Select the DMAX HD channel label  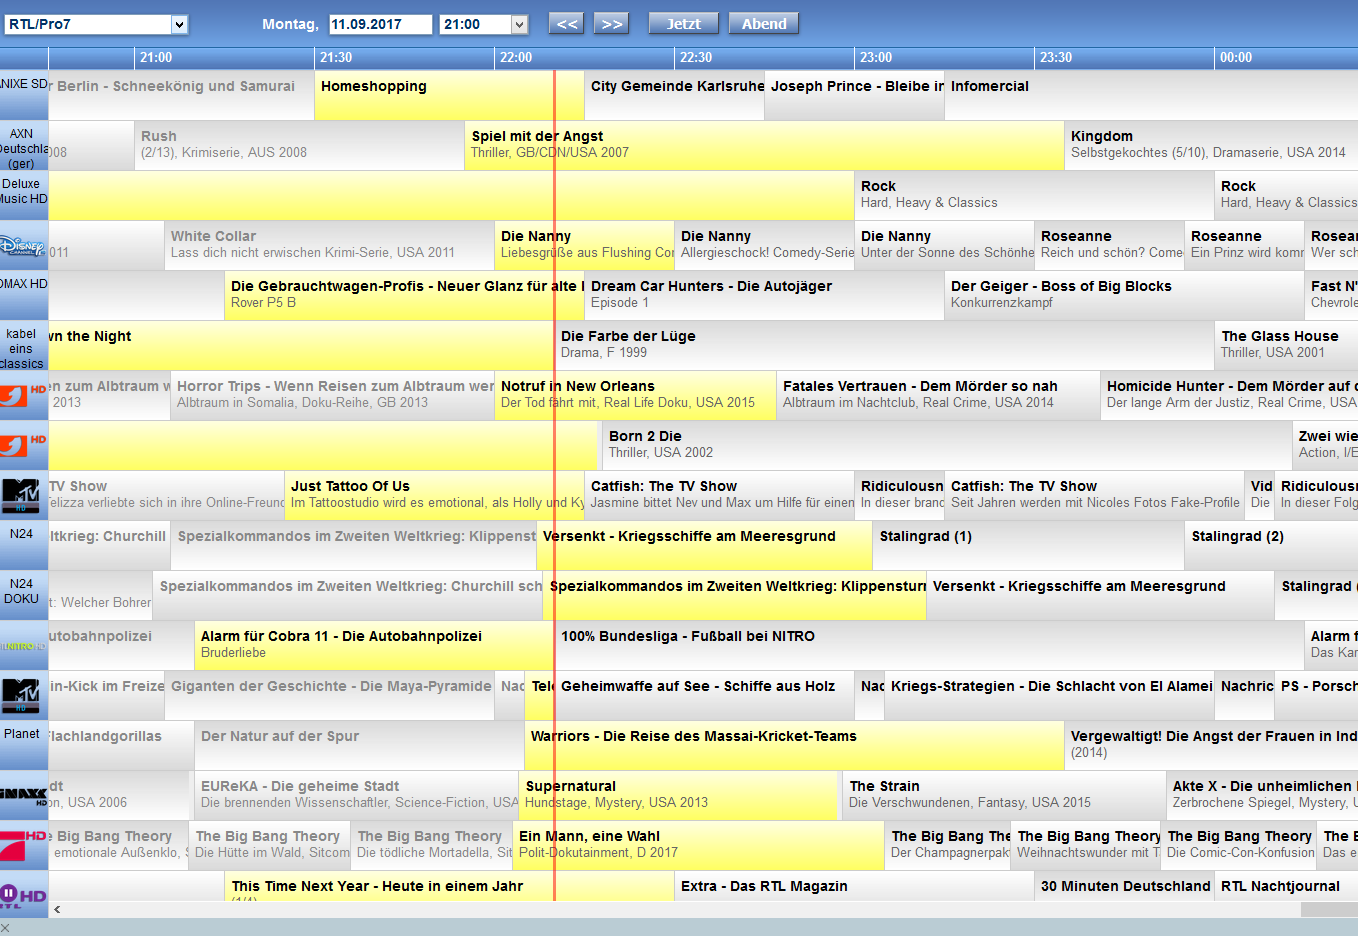click(x=24, y=295)
